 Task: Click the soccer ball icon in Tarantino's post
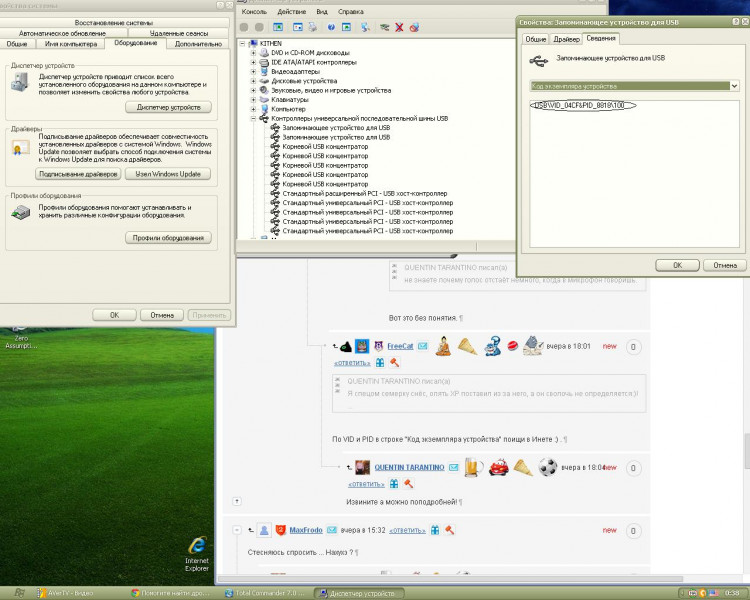point(548,467)
